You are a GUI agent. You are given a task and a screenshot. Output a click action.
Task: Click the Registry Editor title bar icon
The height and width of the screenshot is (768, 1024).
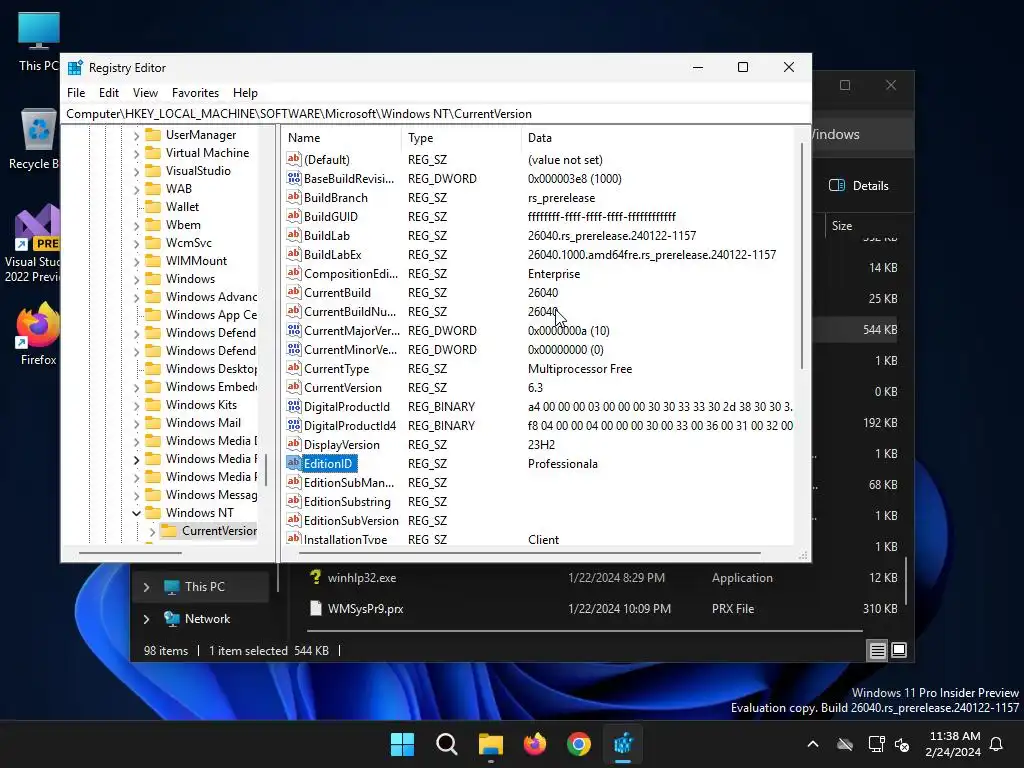pos(76,67)
